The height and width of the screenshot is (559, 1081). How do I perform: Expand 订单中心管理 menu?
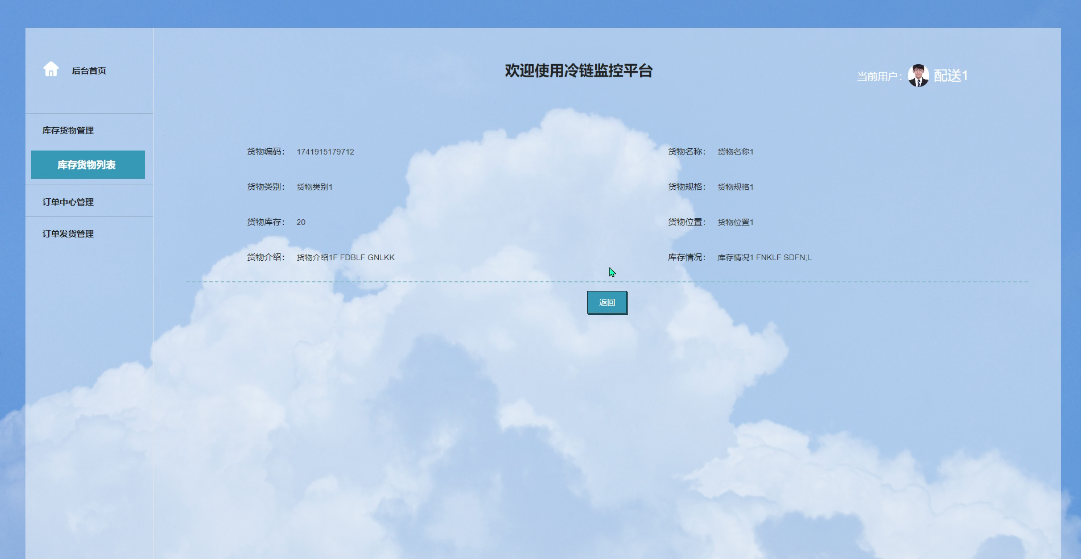pyautogui.click(x=68, y=202)
